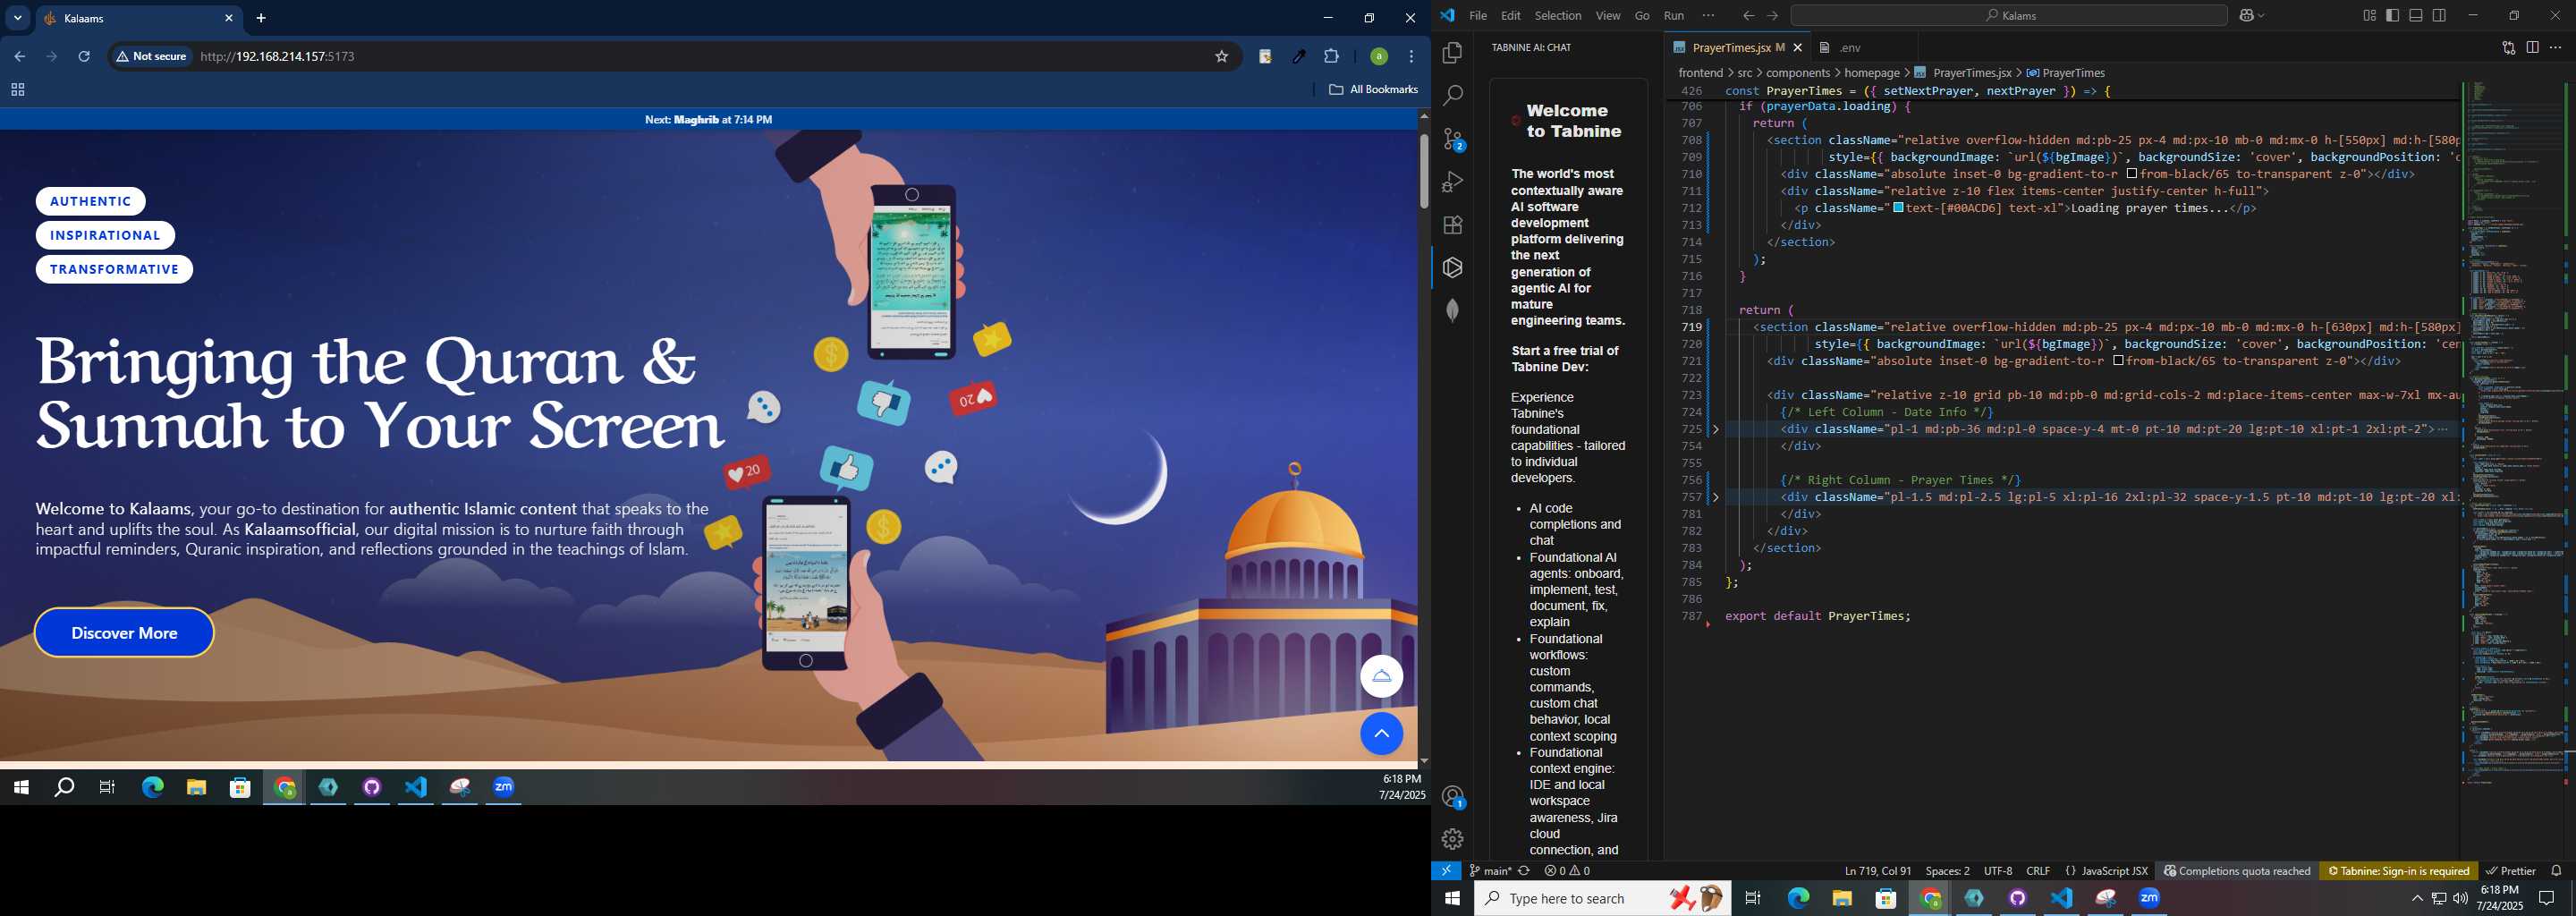Open Chrome tab search dropdown arrow

coord(17,18)
